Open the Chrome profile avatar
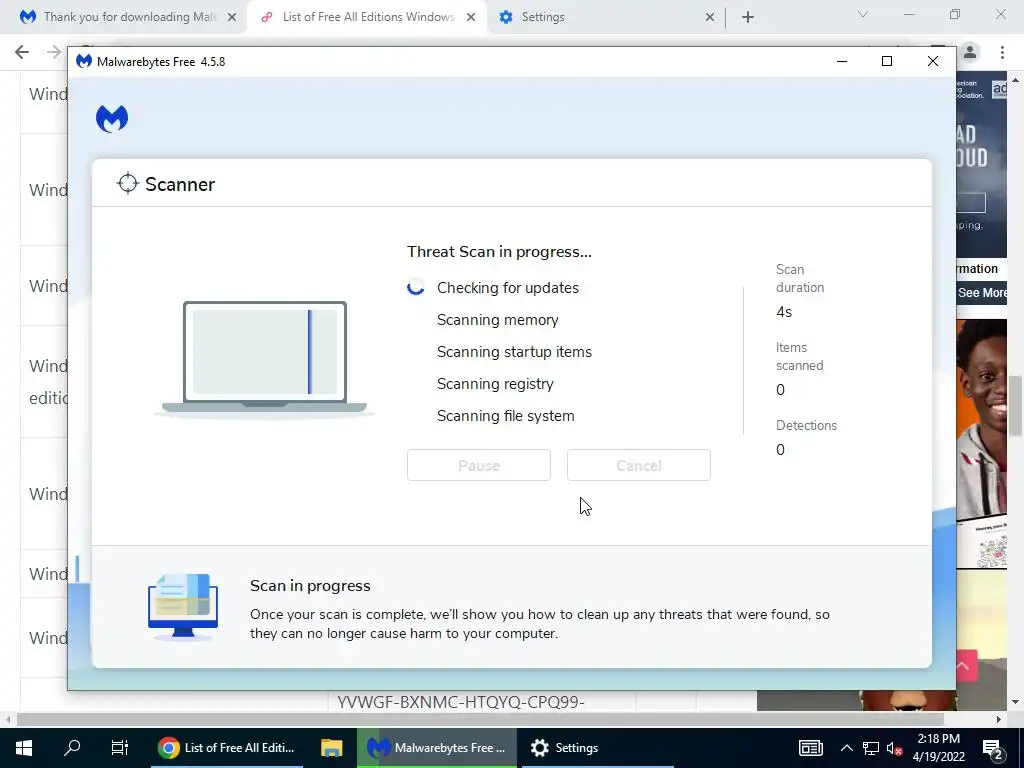Image resolution: width=1024 pixels, height=768 pixels. pyautogui.click(x=970, y=52)
